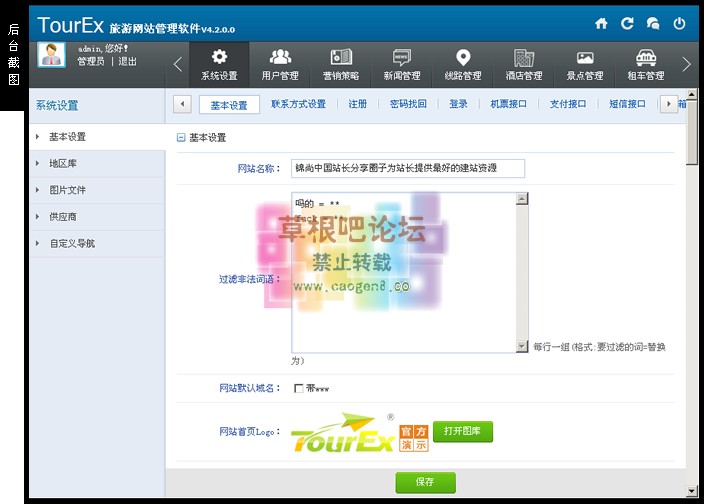Viewport: 704px width, 504px height.
Task: Open the 租车管理 car rental module
Action: coord(647,64)
